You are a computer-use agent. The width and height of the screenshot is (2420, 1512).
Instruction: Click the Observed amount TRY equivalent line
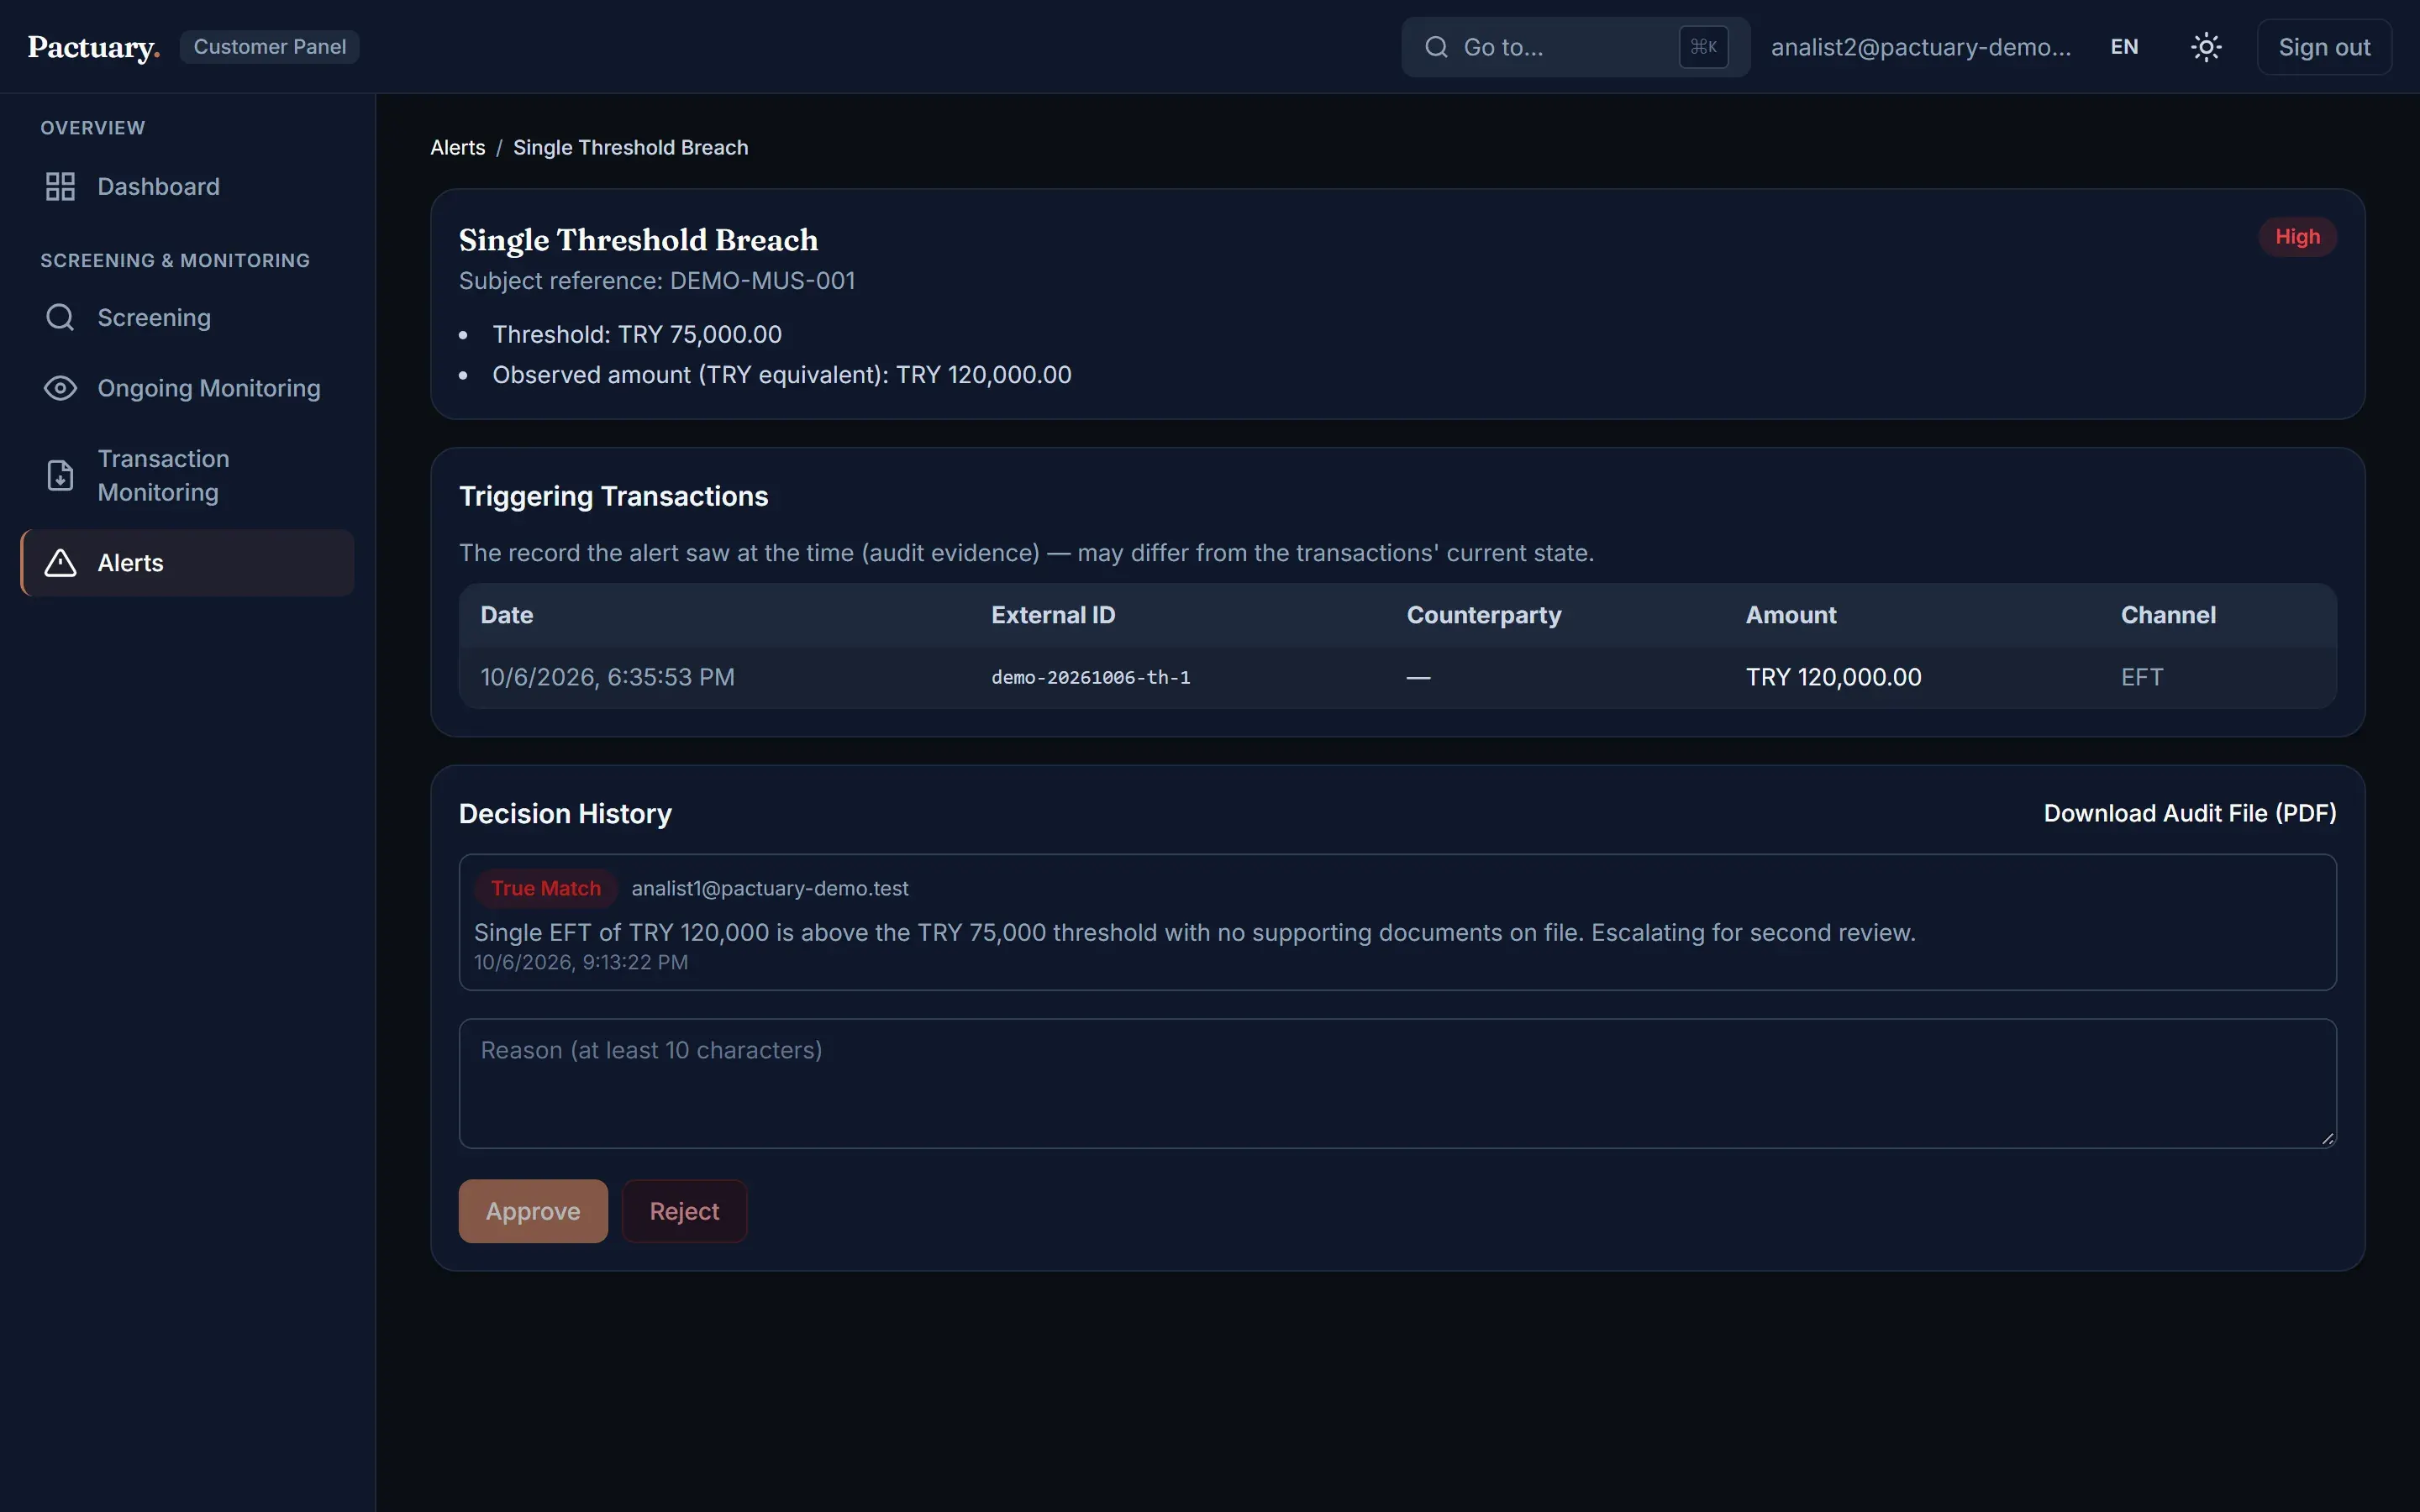click(781, 375)
